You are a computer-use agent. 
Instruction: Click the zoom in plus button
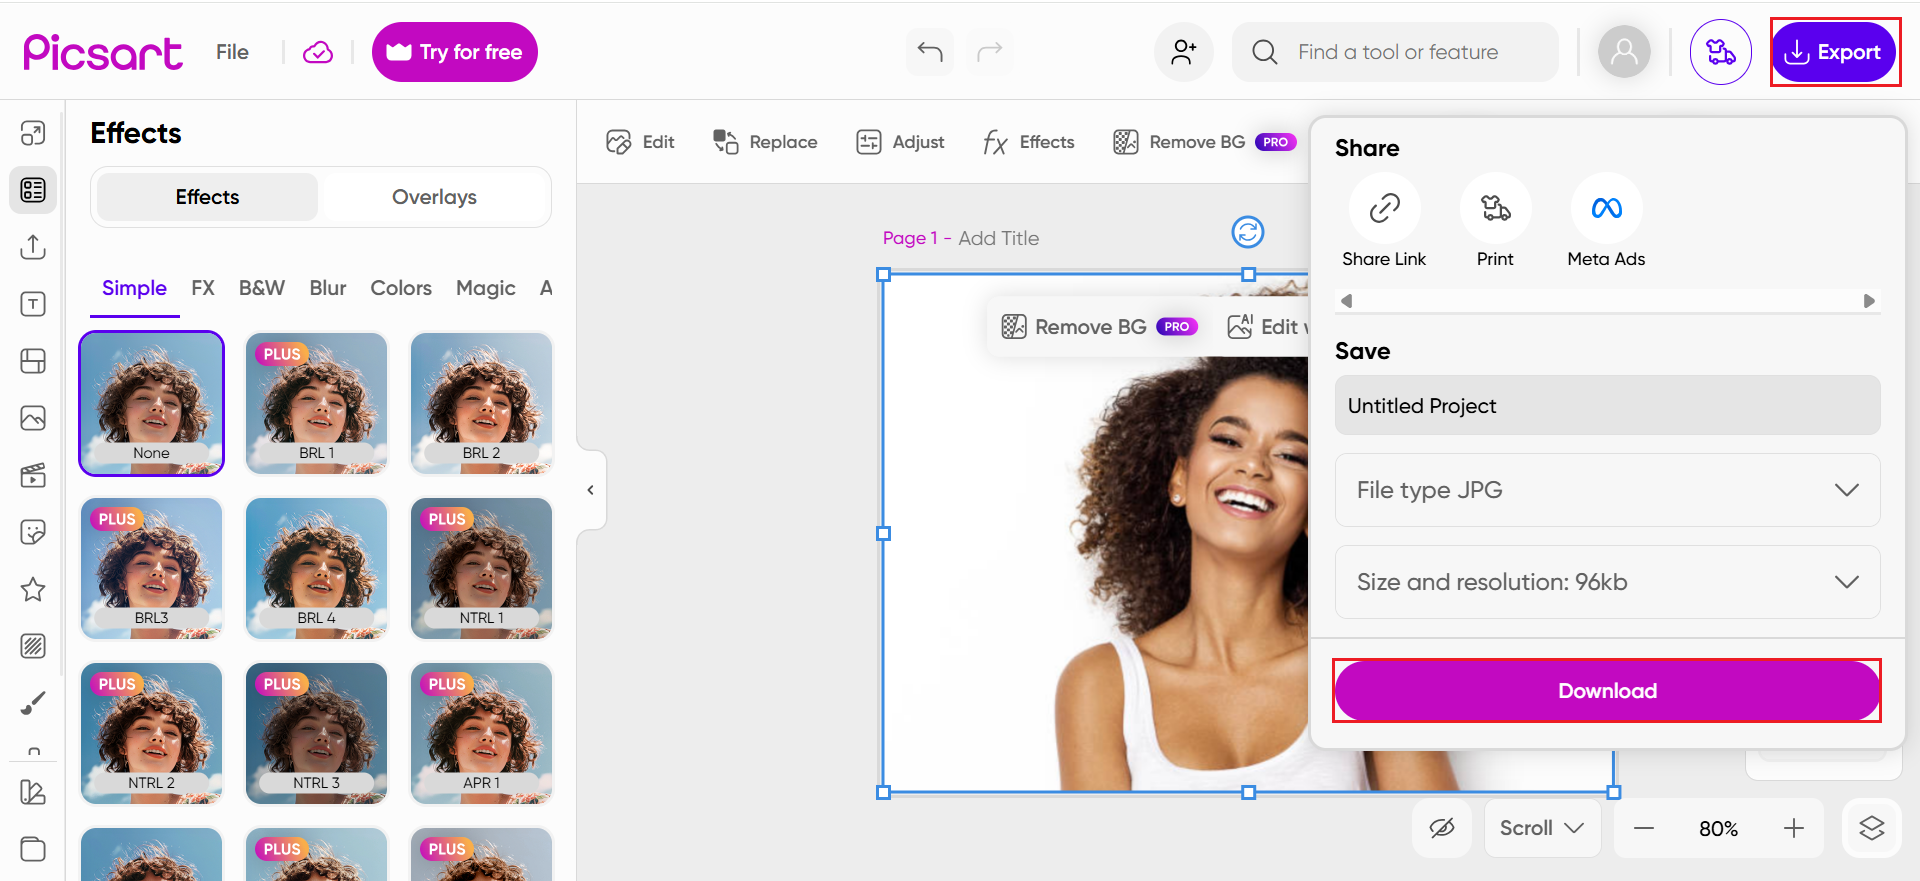coord(1793,828)
